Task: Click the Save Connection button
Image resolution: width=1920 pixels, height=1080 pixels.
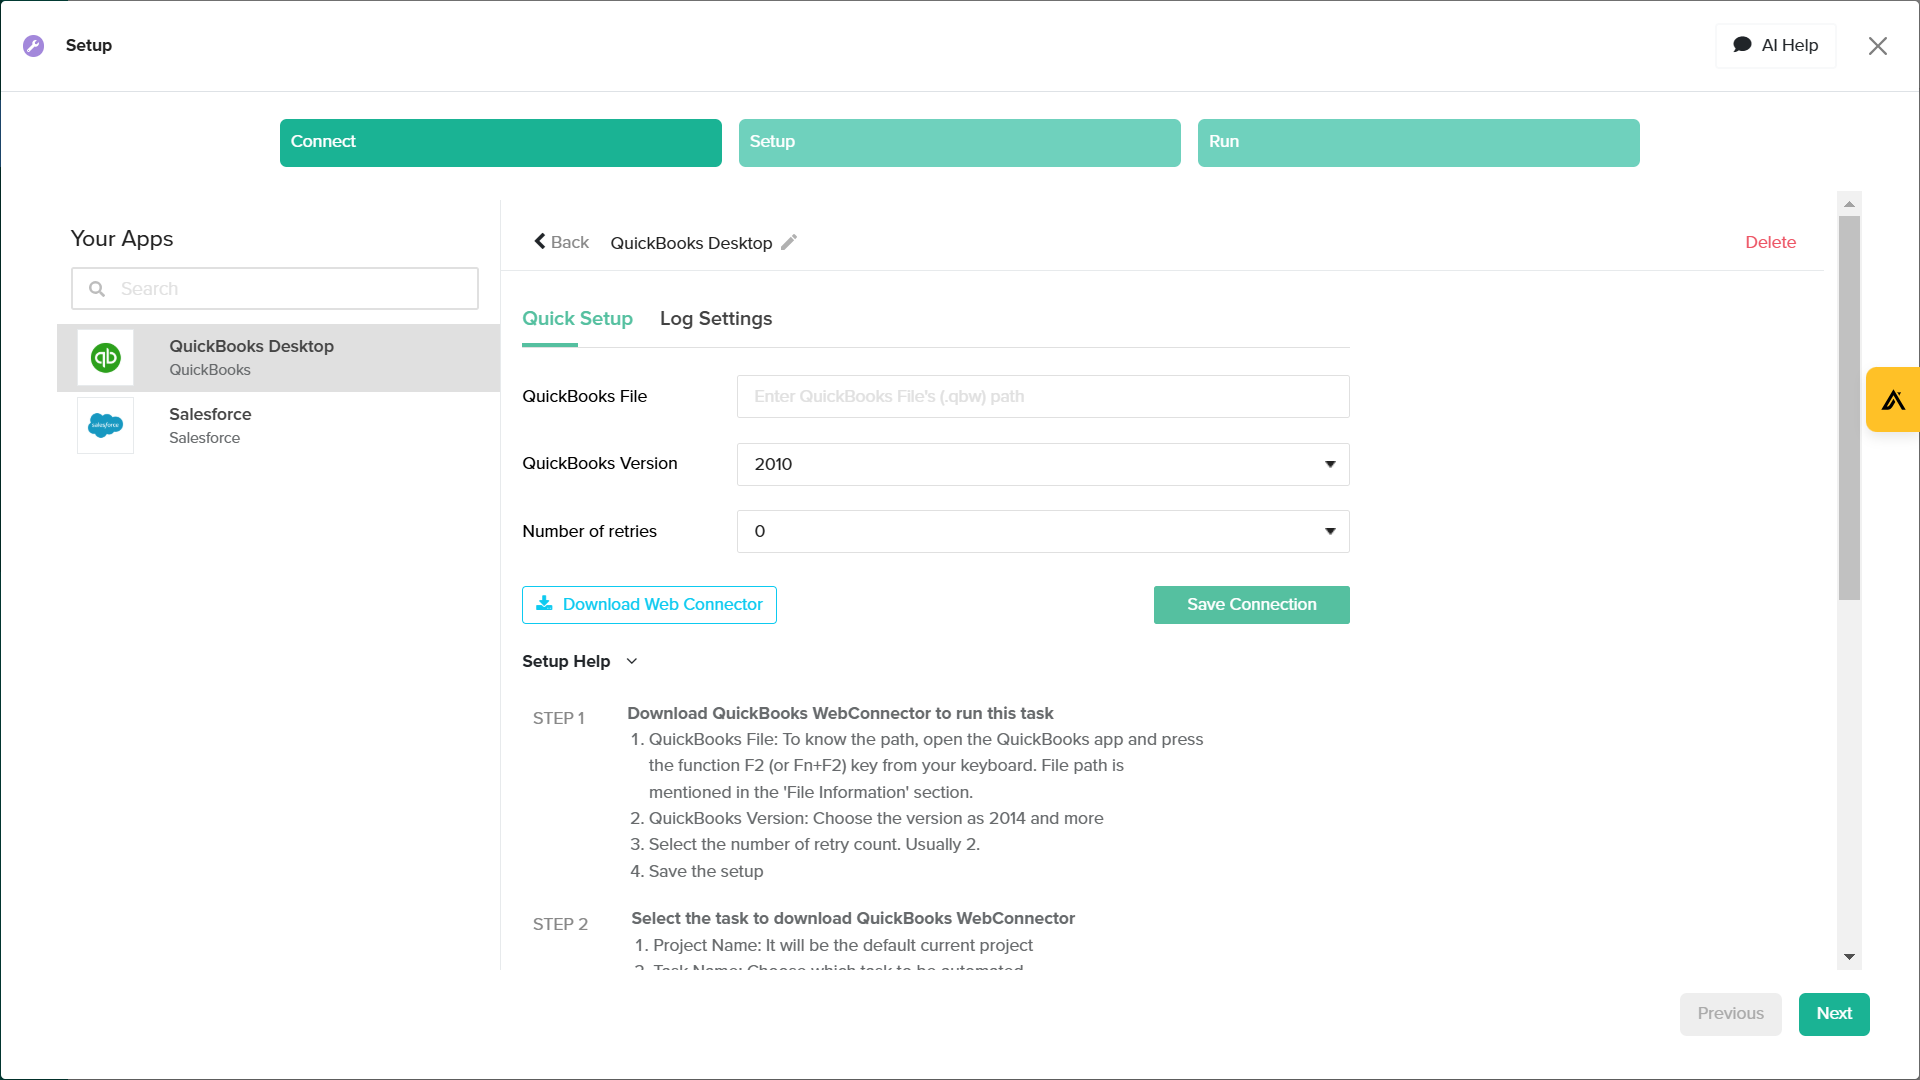Action: [x=1251, y=604]
